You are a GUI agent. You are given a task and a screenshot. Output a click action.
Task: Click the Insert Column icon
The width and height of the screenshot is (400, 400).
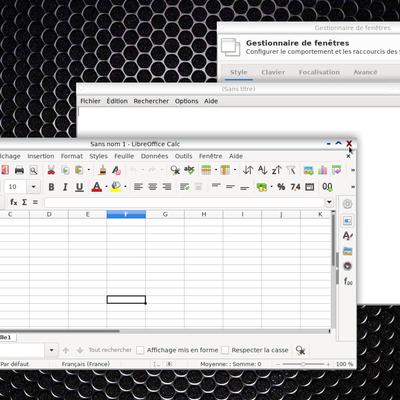(x=225, y=170)
